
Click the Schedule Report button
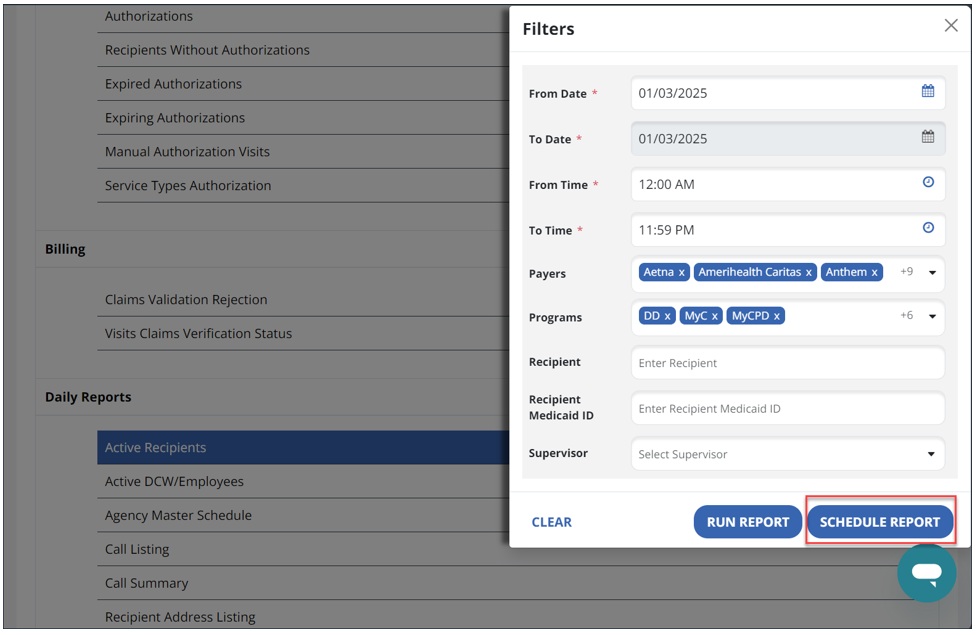click(879, 522)
